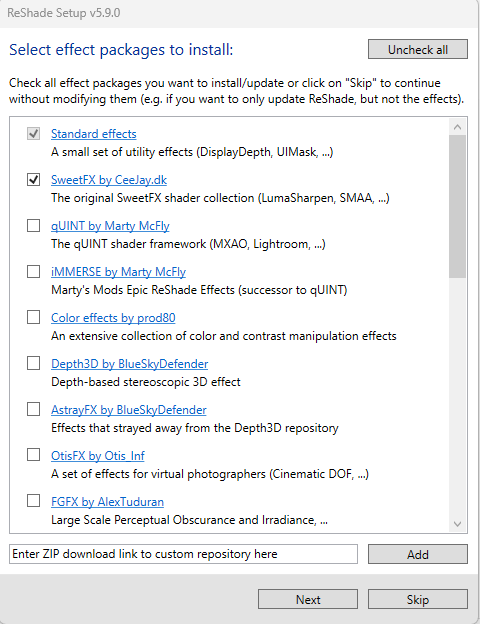480x624 pixels.
Task: Click Skip to continue without effects
Action: [x=418, y=599]
